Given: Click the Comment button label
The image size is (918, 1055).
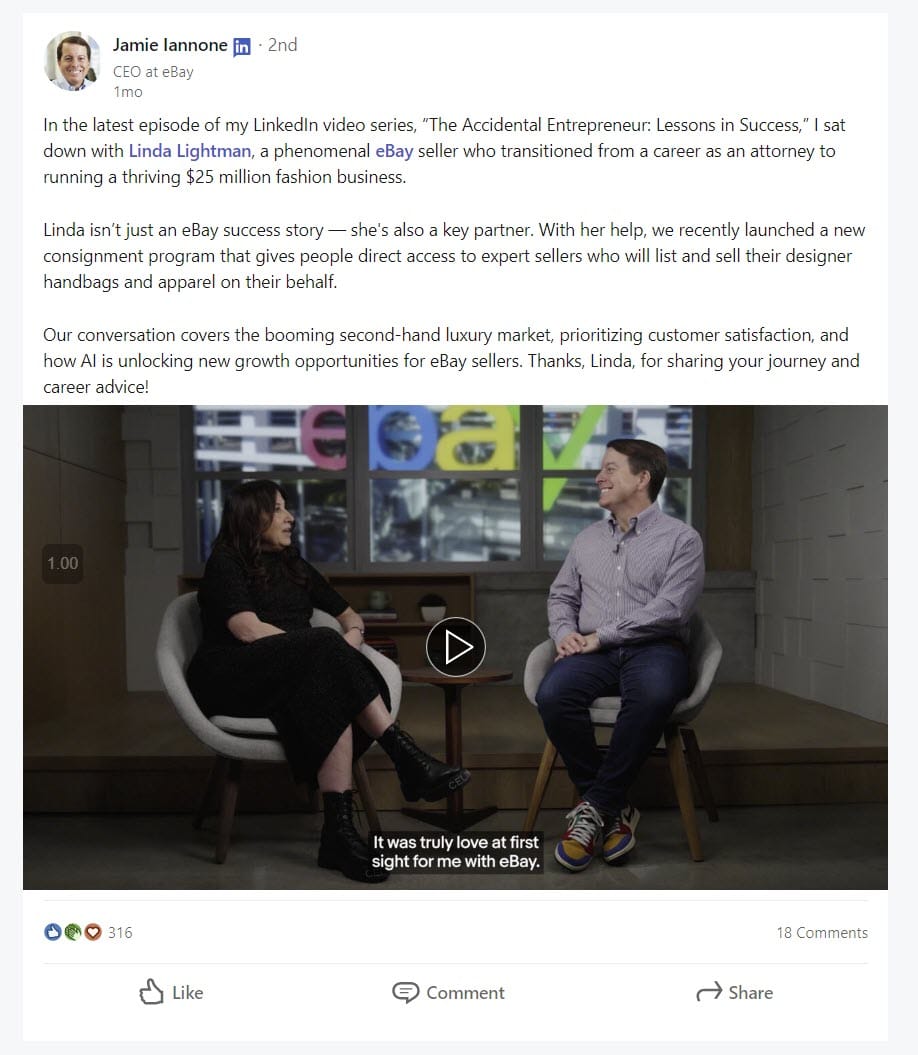Looking at the screenshot, I should (x=465, y=993).
